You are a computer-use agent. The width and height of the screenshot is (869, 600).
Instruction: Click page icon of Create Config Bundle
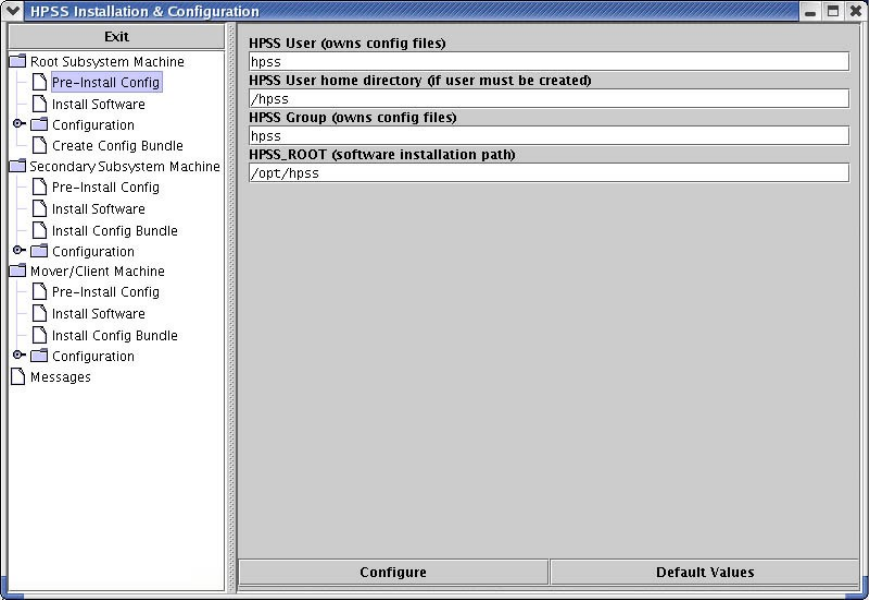[39, 145]
